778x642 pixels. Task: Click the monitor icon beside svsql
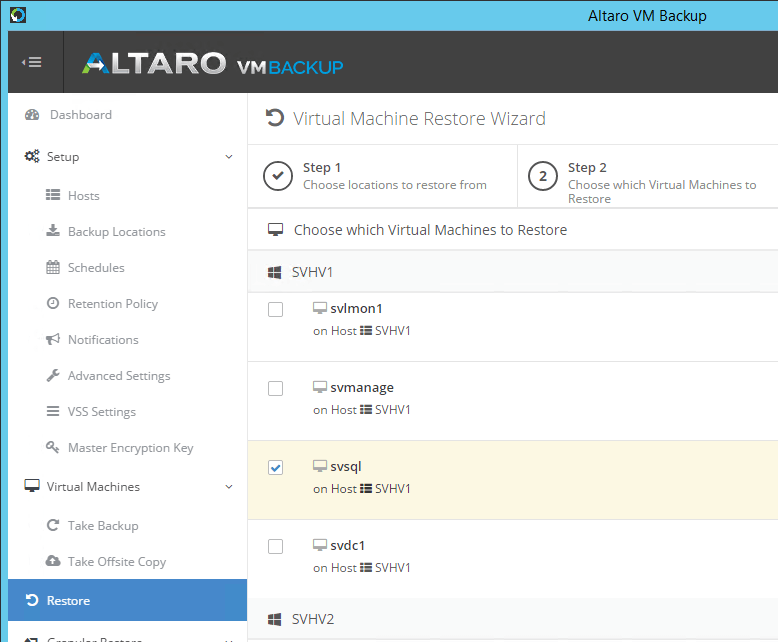point(320,466)
